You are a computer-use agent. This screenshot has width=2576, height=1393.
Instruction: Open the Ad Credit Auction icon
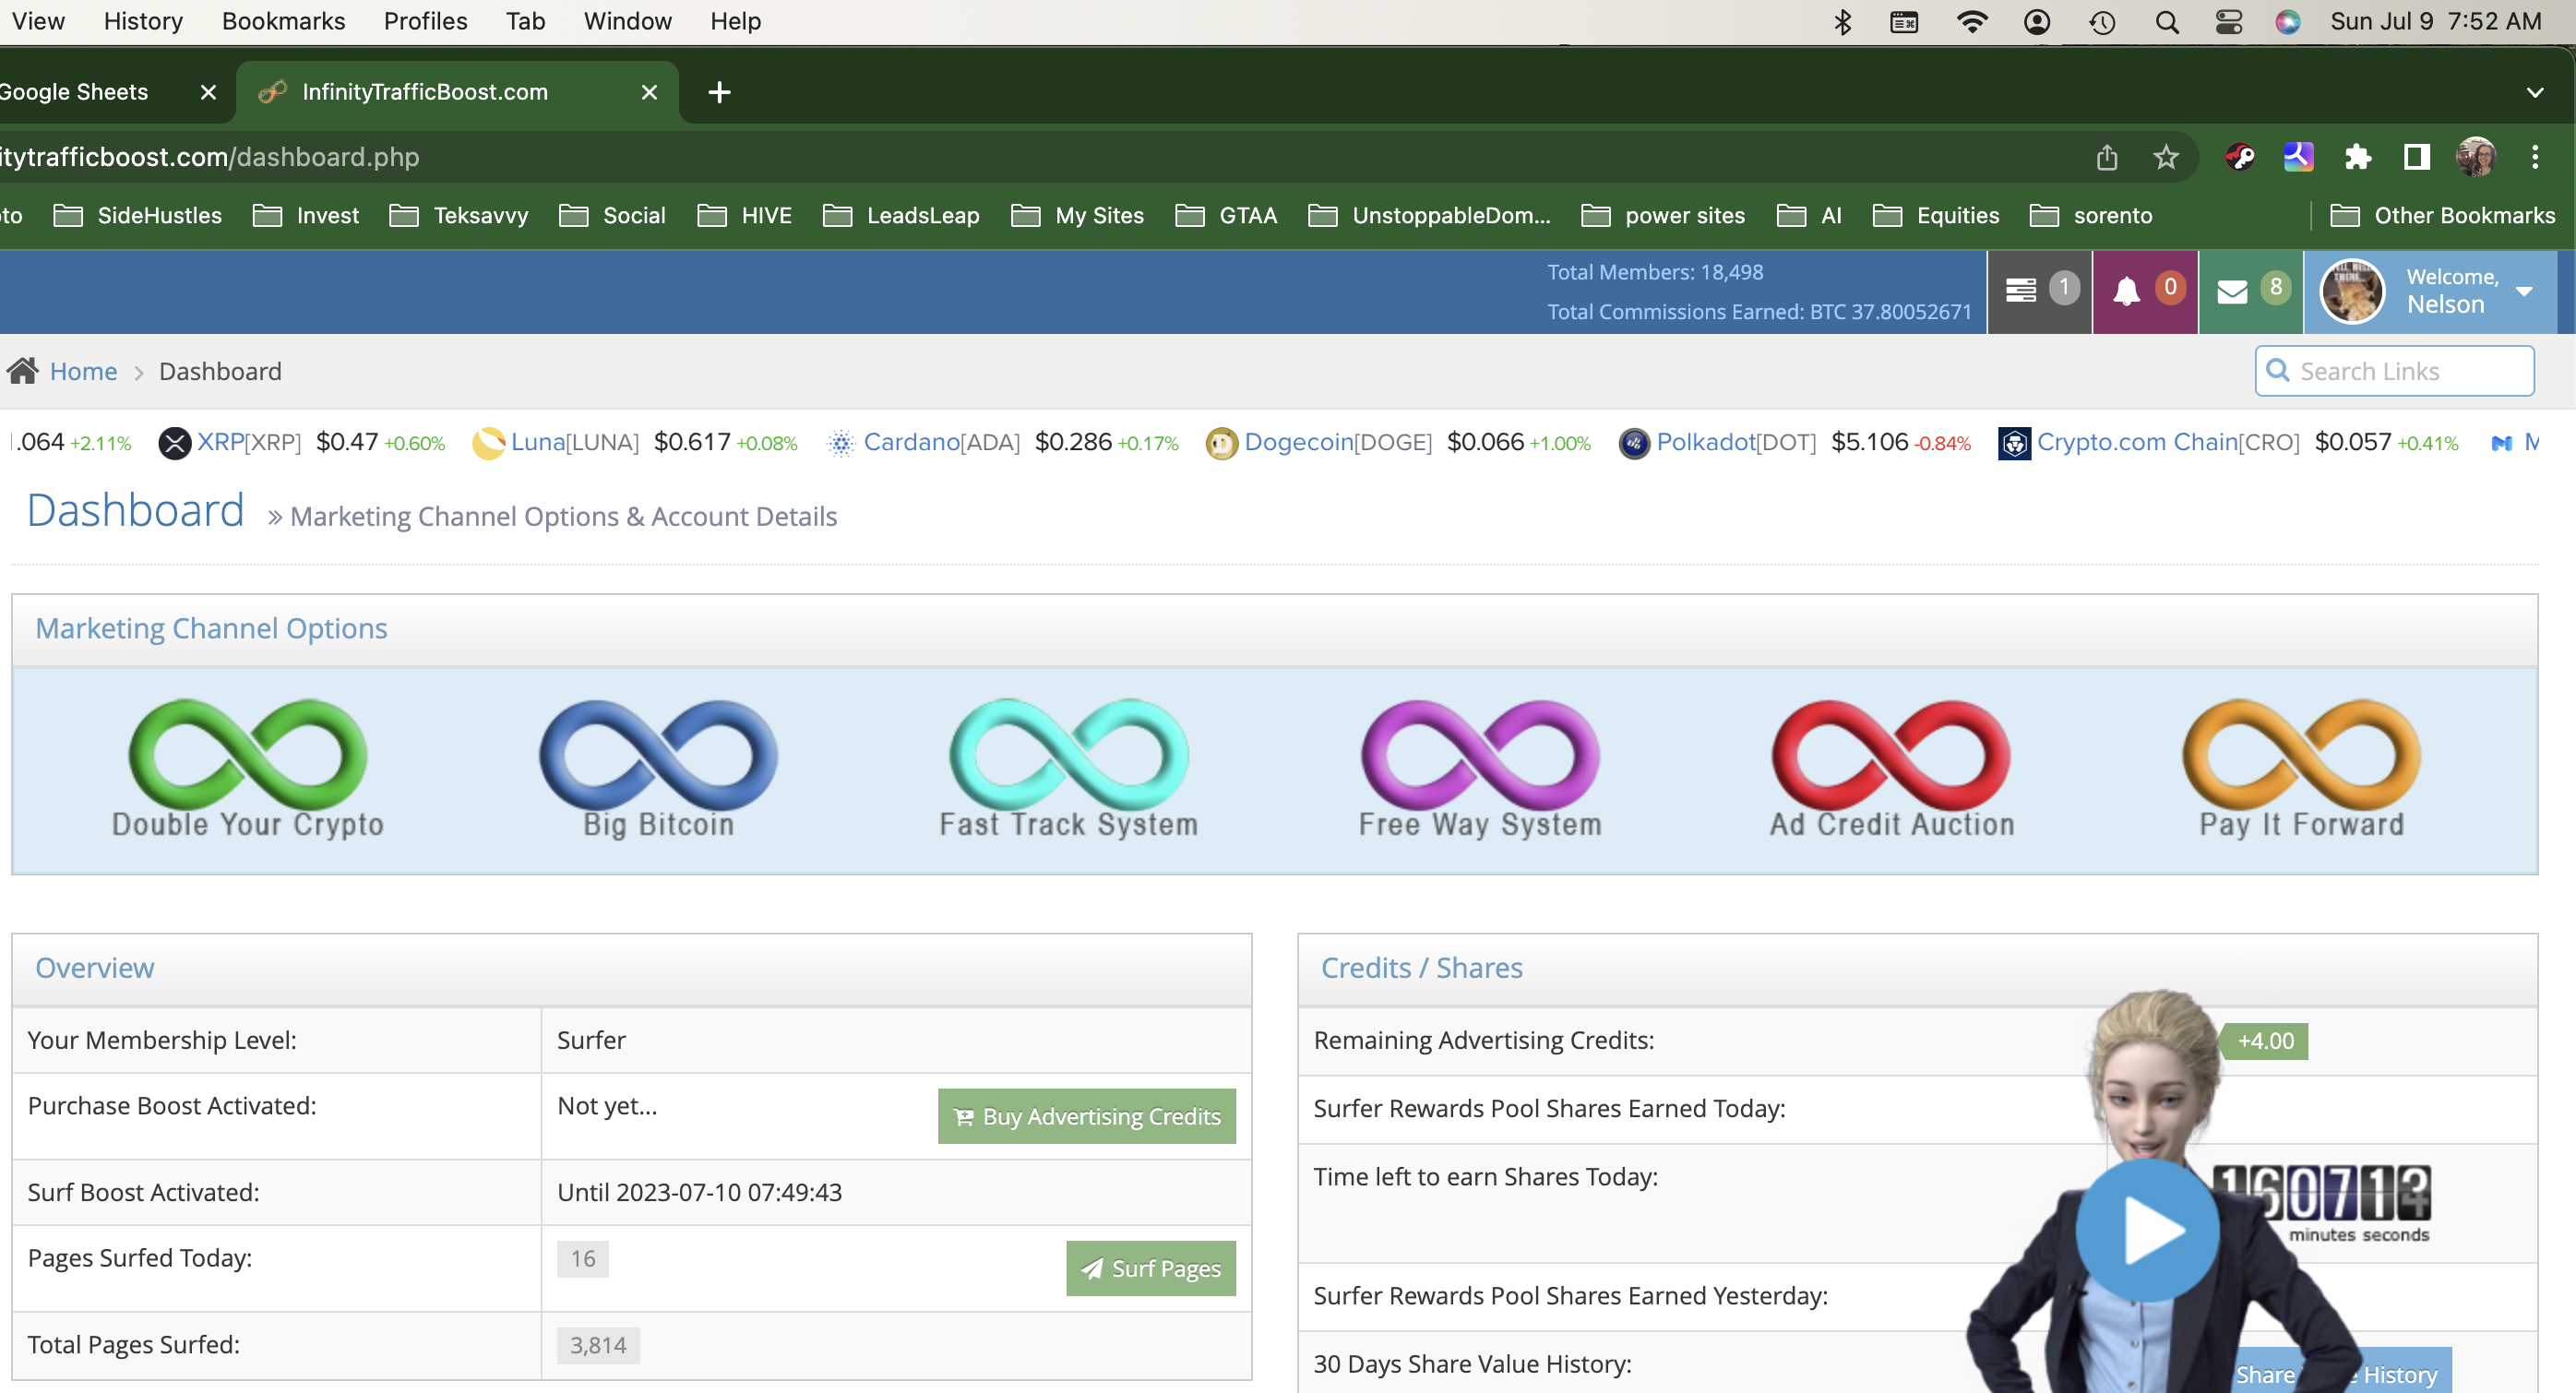(x=1891, y=768)
